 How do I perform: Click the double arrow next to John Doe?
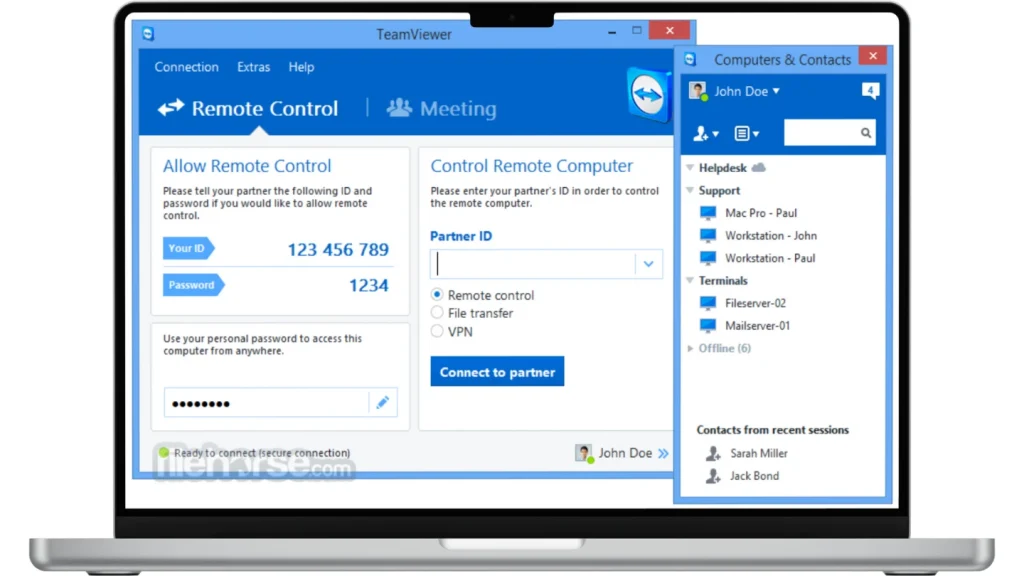pos(663,454)
